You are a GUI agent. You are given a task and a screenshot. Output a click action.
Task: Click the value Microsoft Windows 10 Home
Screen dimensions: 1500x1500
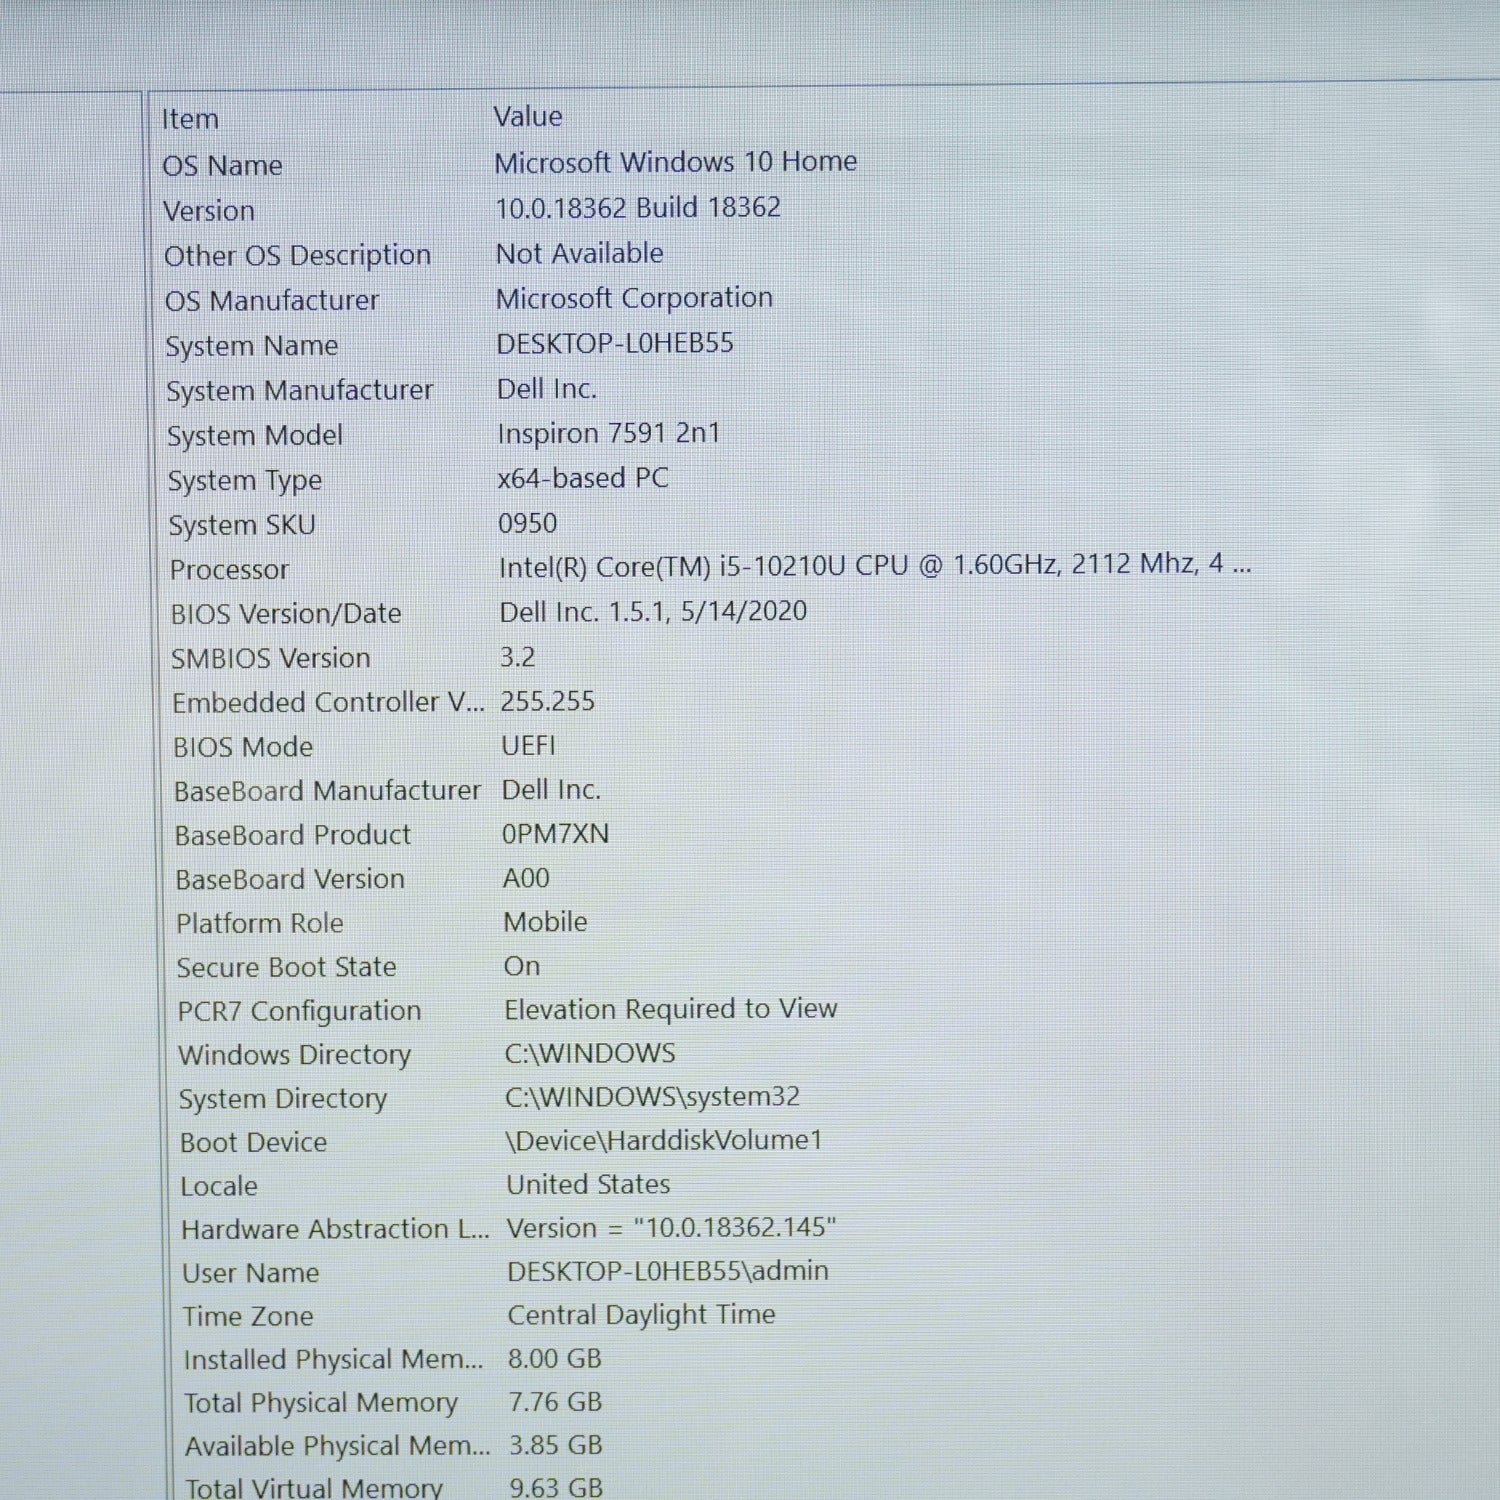[x=676, y=162]
